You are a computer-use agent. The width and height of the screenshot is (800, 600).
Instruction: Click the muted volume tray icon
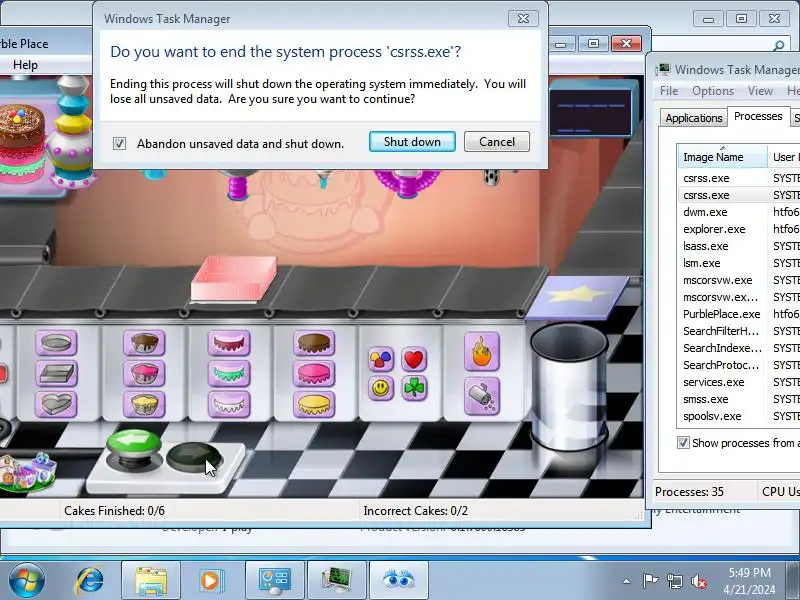click(699, 581)
